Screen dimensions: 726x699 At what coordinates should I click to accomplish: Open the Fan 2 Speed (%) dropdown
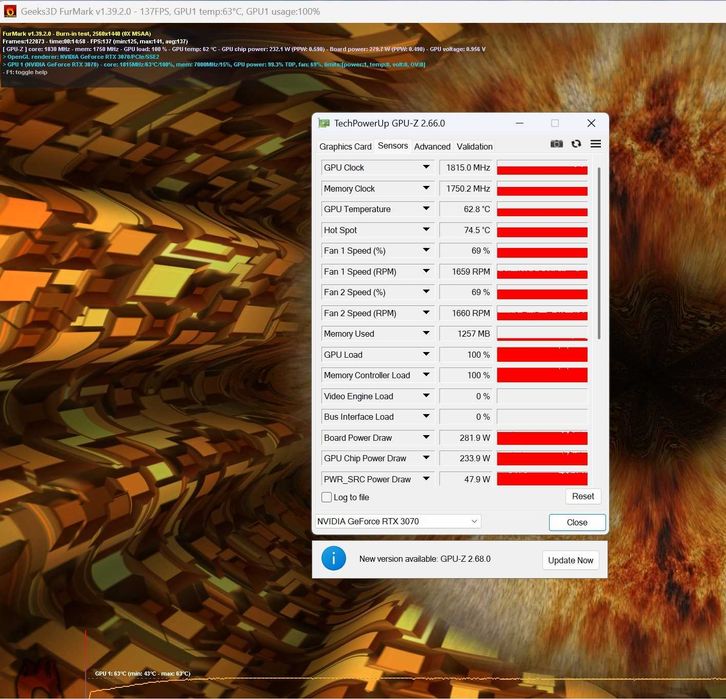426,292
